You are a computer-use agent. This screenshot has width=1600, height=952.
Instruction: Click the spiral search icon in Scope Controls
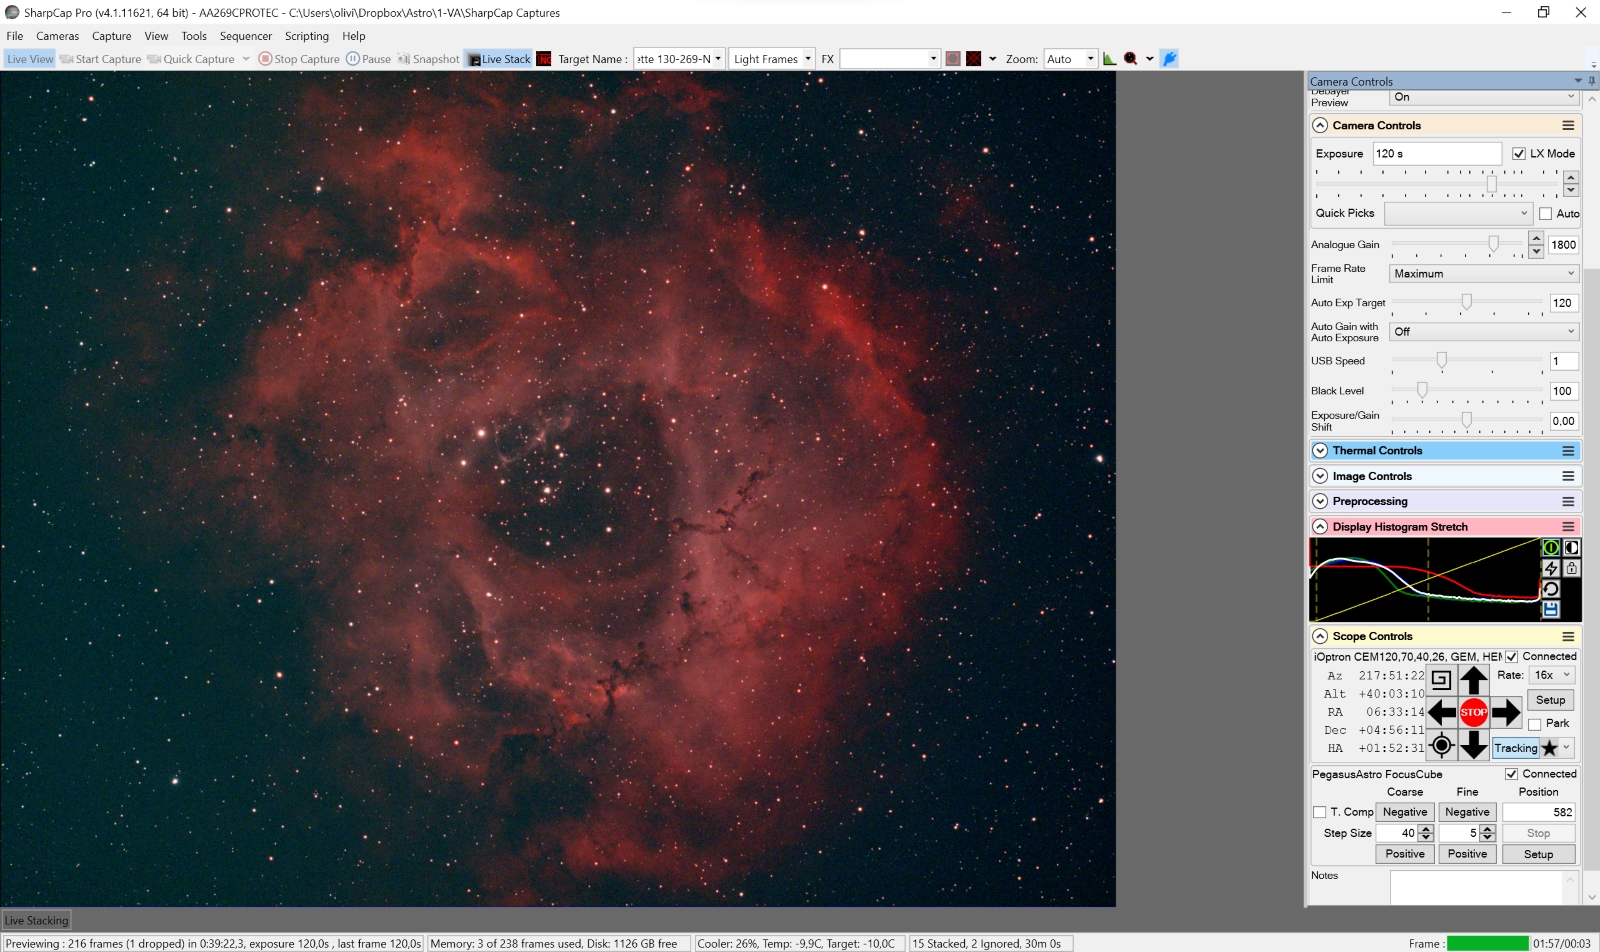click(1441, 680)
